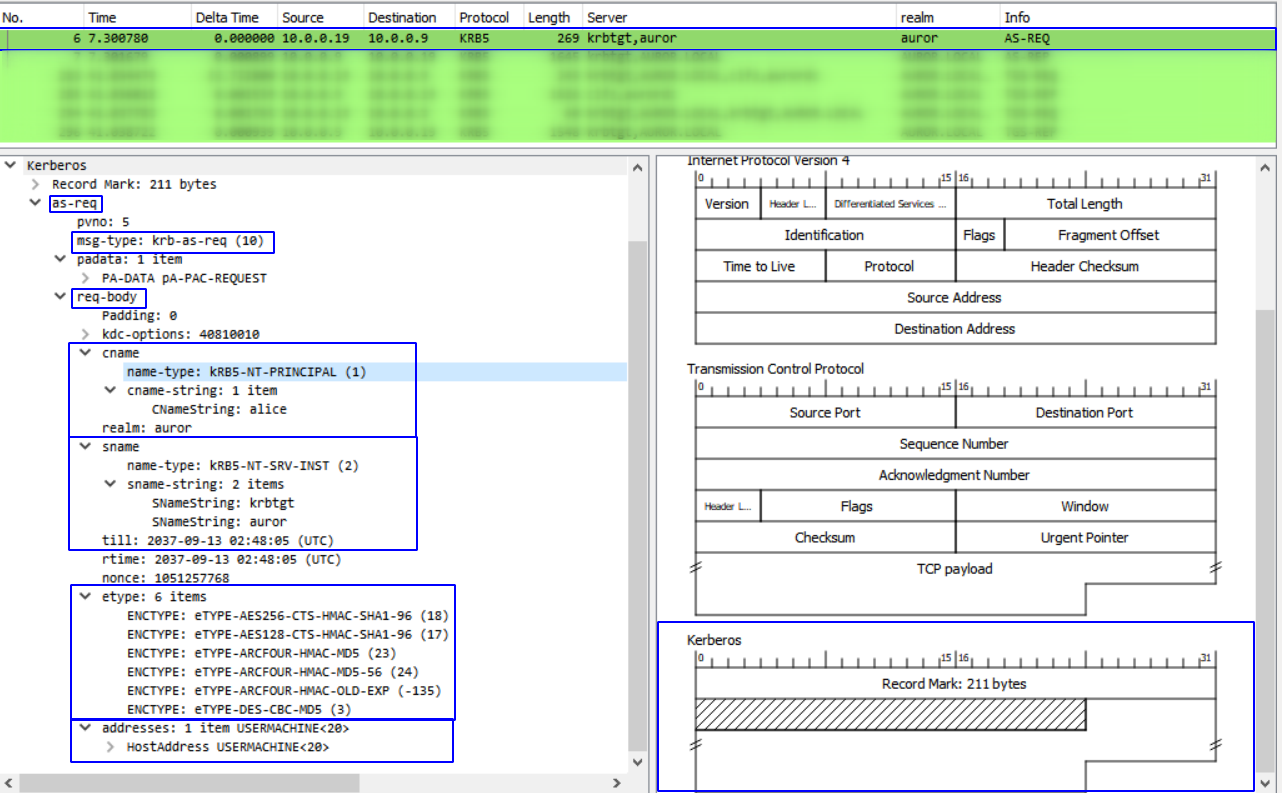The height and width of the screenshot is (793, 1282).
Task: Select packet 6 AS-REQ row
Action: [640, 39]
